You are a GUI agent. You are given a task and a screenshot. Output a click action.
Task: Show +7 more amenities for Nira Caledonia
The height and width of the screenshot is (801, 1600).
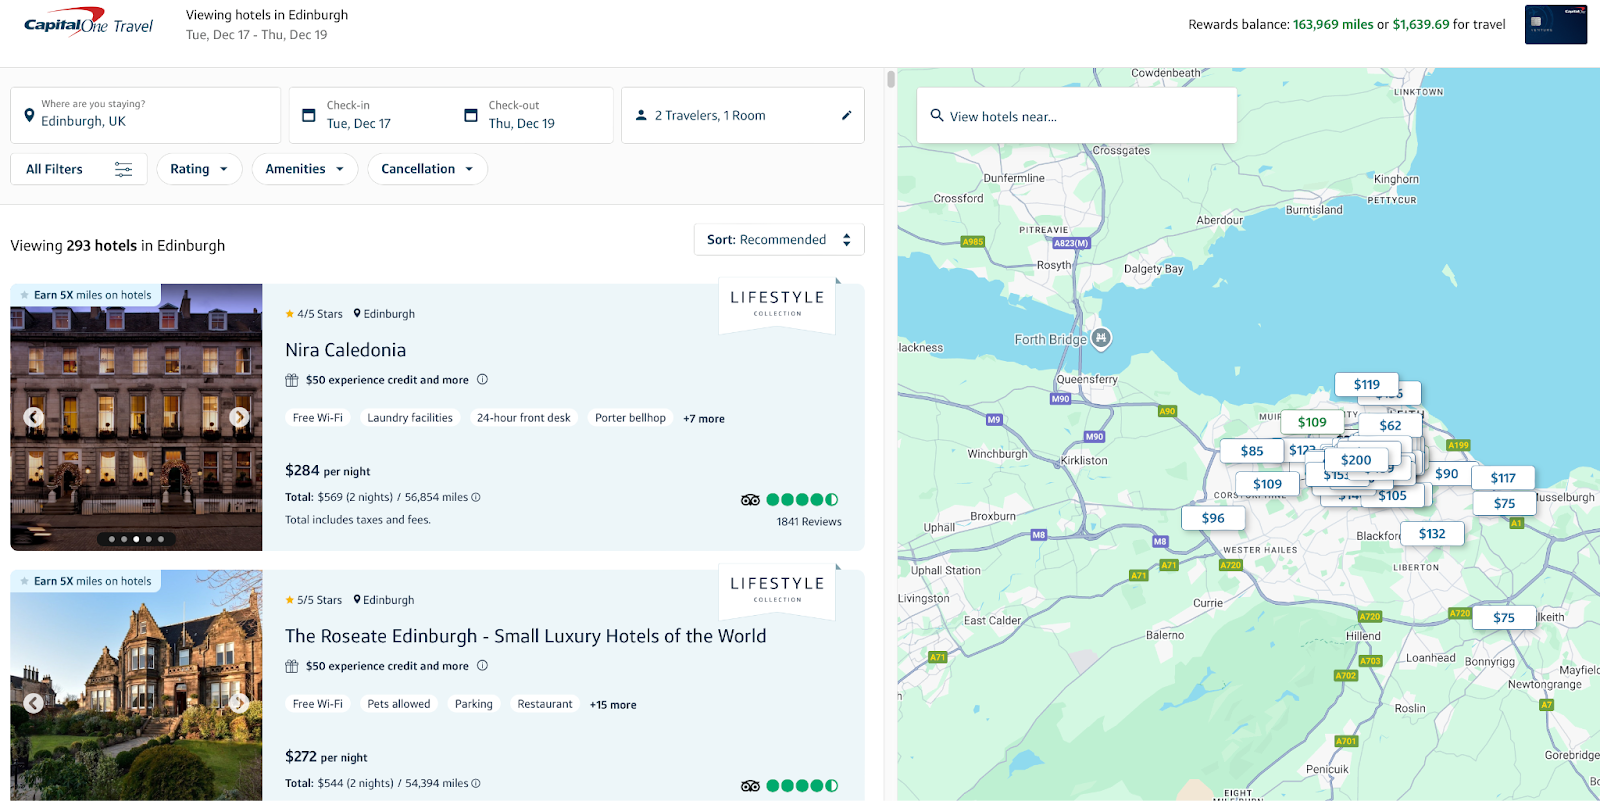704,419
